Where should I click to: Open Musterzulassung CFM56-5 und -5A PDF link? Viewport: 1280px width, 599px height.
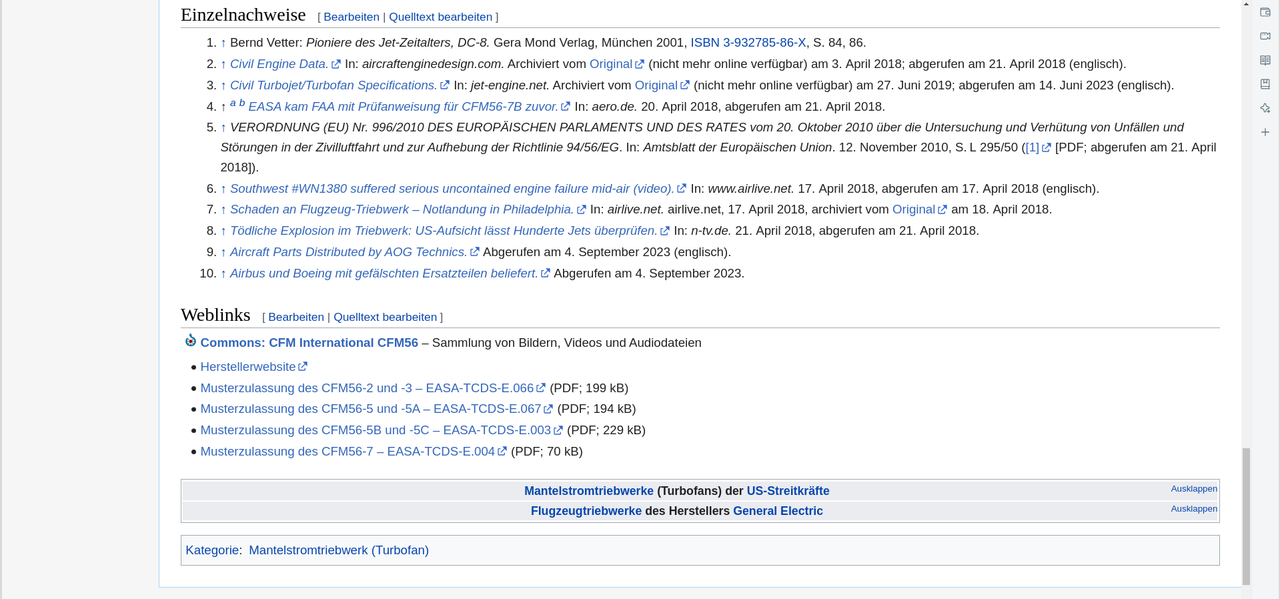[370, 409]
